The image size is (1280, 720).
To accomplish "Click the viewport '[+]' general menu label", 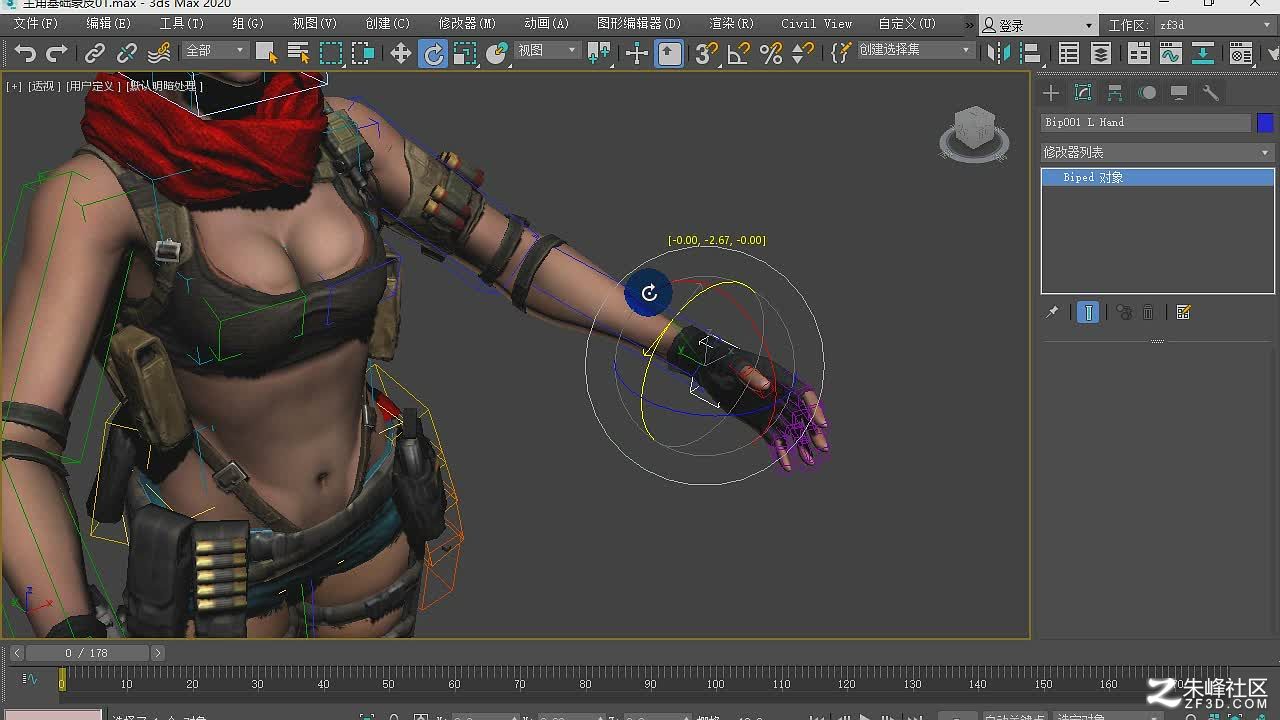I will click(14, 86).
